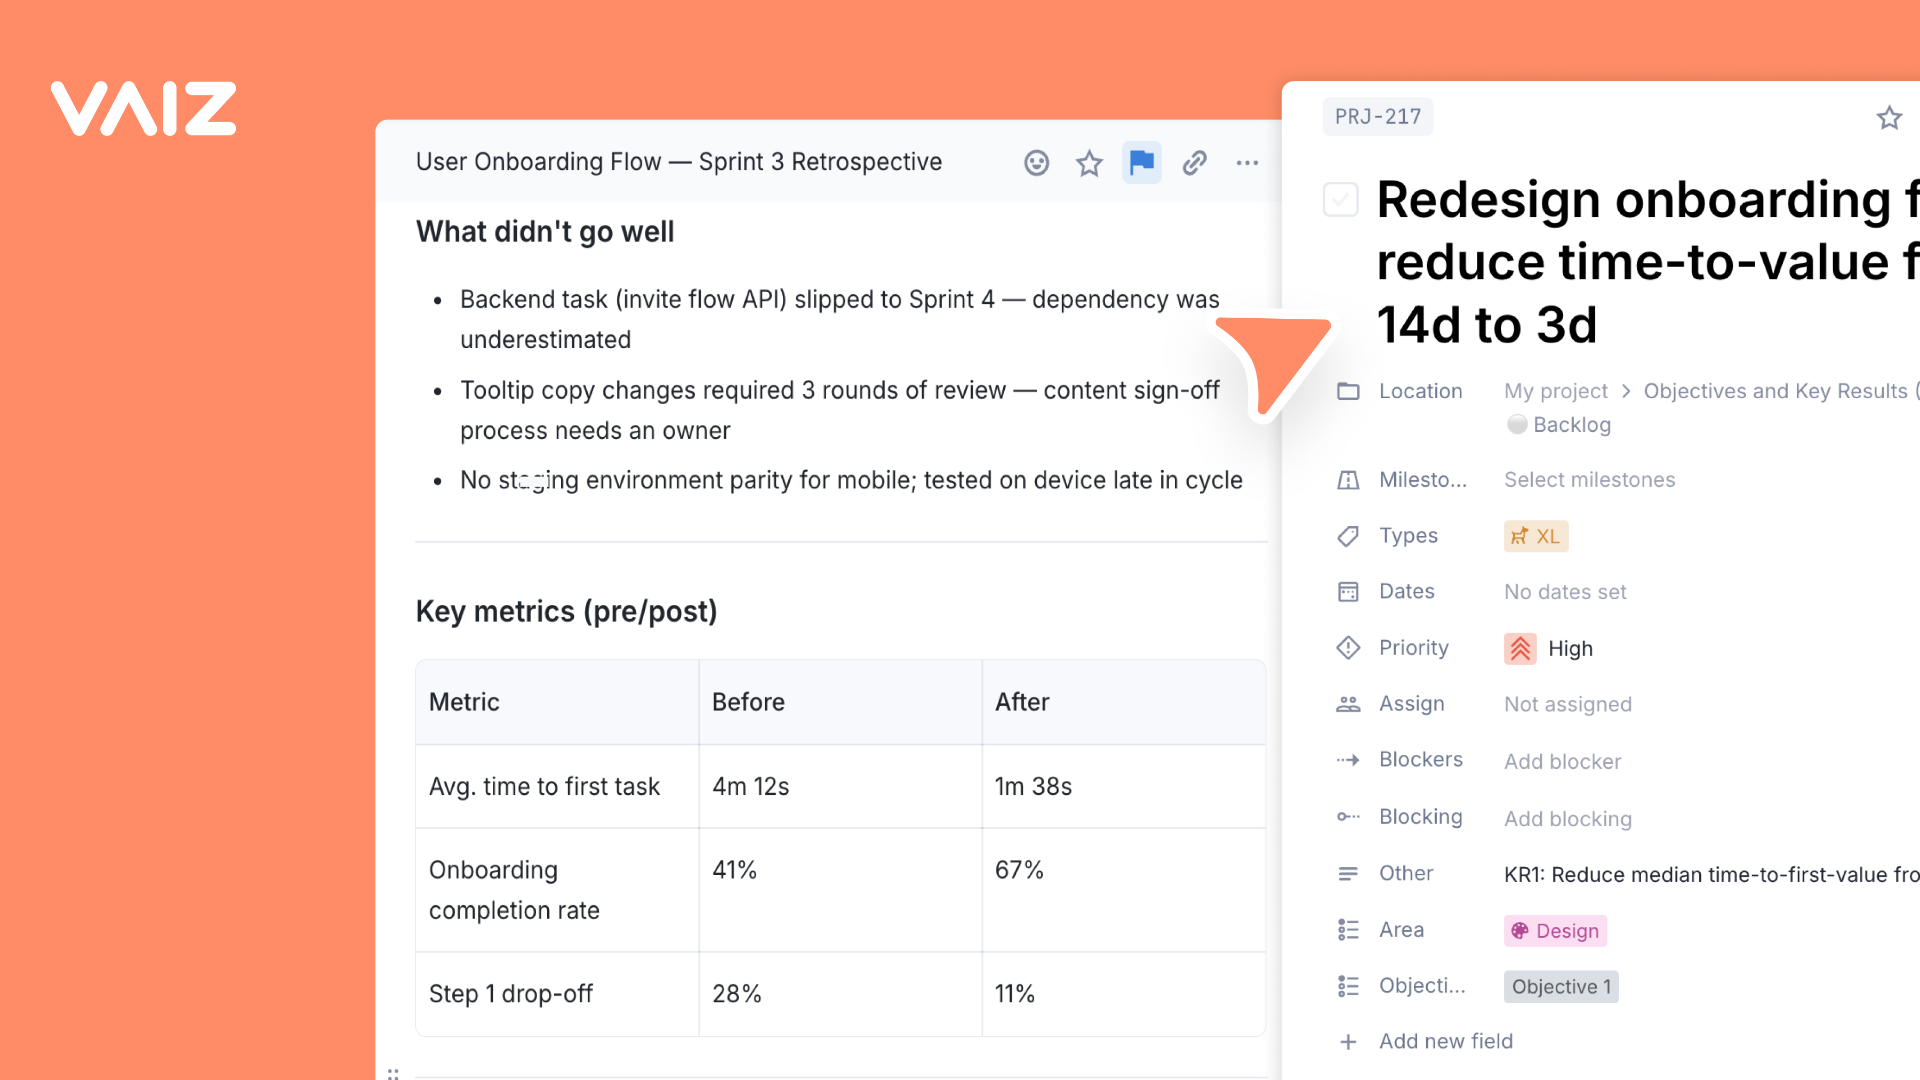The image size is (1920, 1080).
Task: Copy document link with chain icon
Action: [1194, 163]
